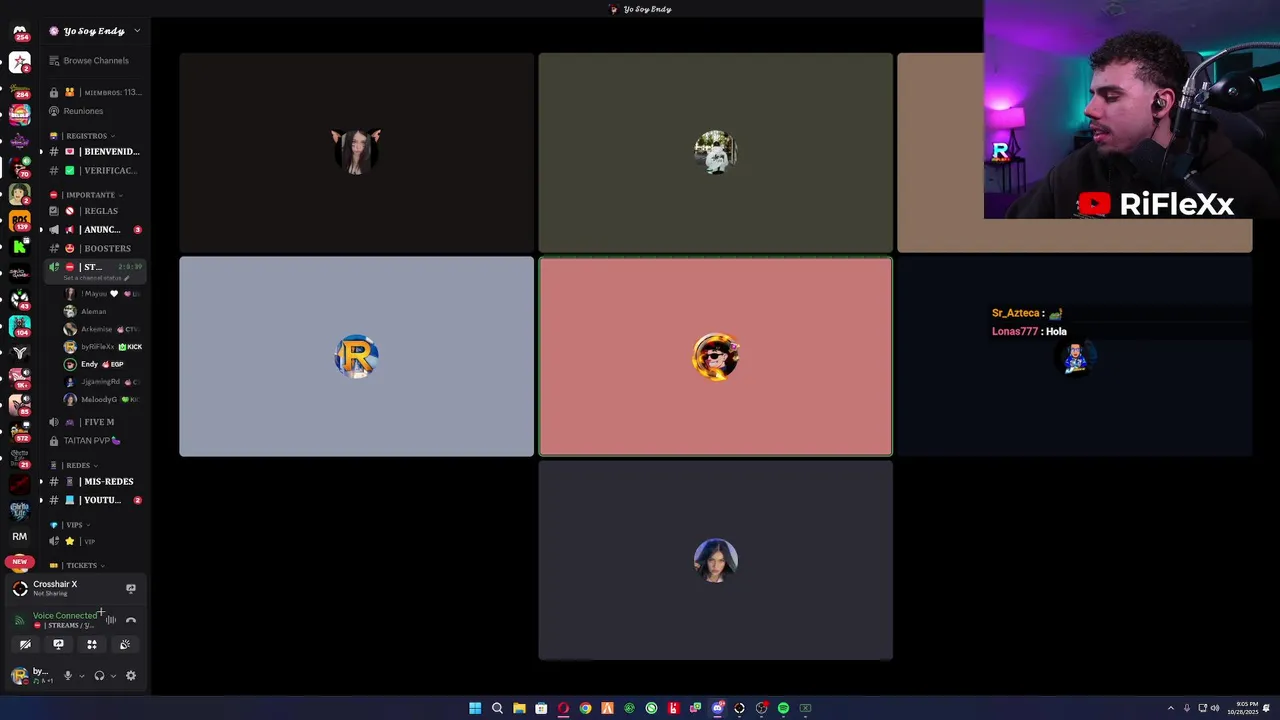Image resolution: width=1280 pixels, height=720 pixels.
Task: Open Google Chrome from taskbar
Action: coord(585,708)
